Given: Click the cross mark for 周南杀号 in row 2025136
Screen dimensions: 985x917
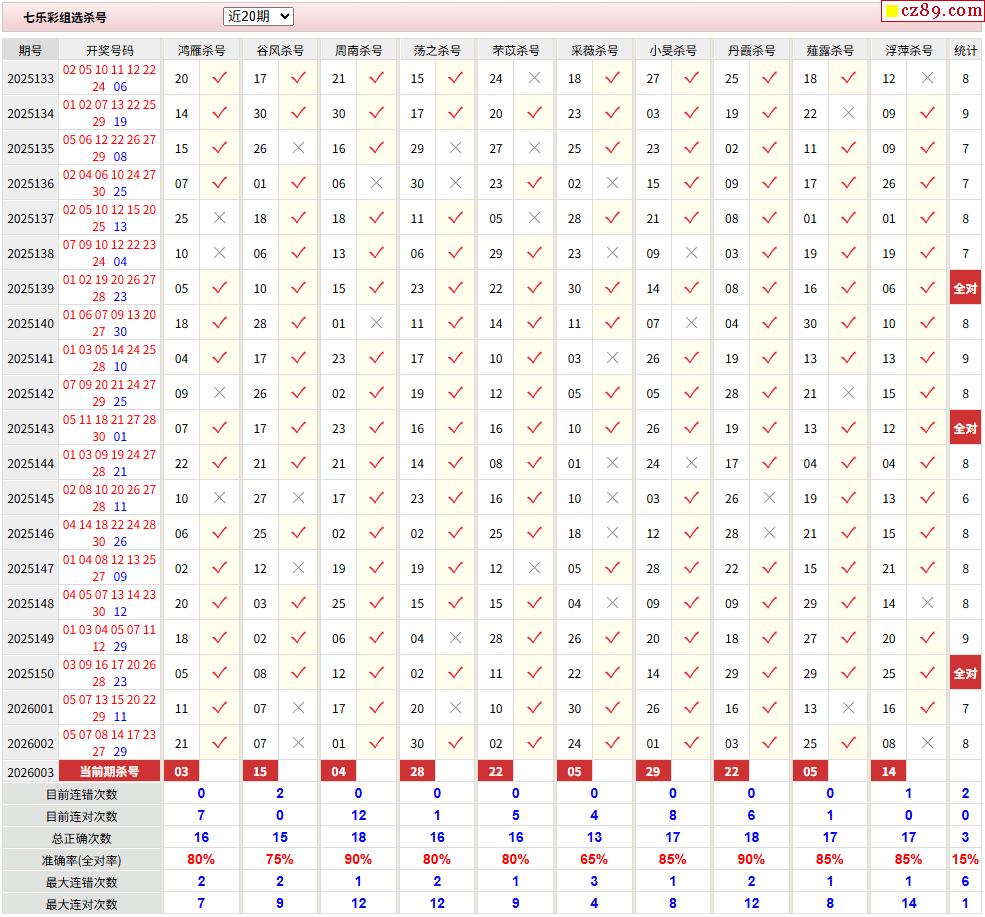Looking at the screenshot, I should point(376,183).
